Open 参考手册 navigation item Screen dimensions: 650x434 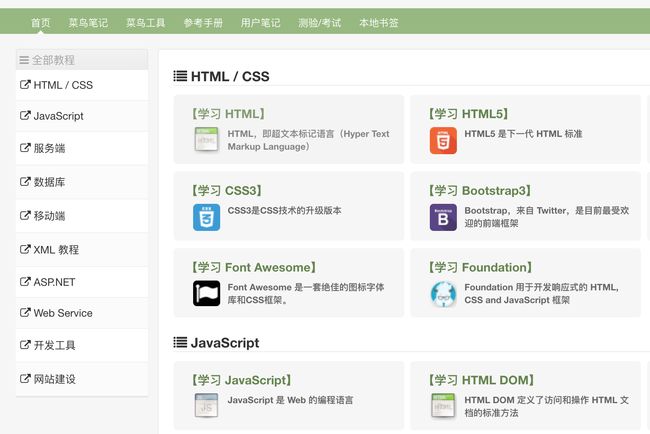pyautogui.click(x=203, y=22)
